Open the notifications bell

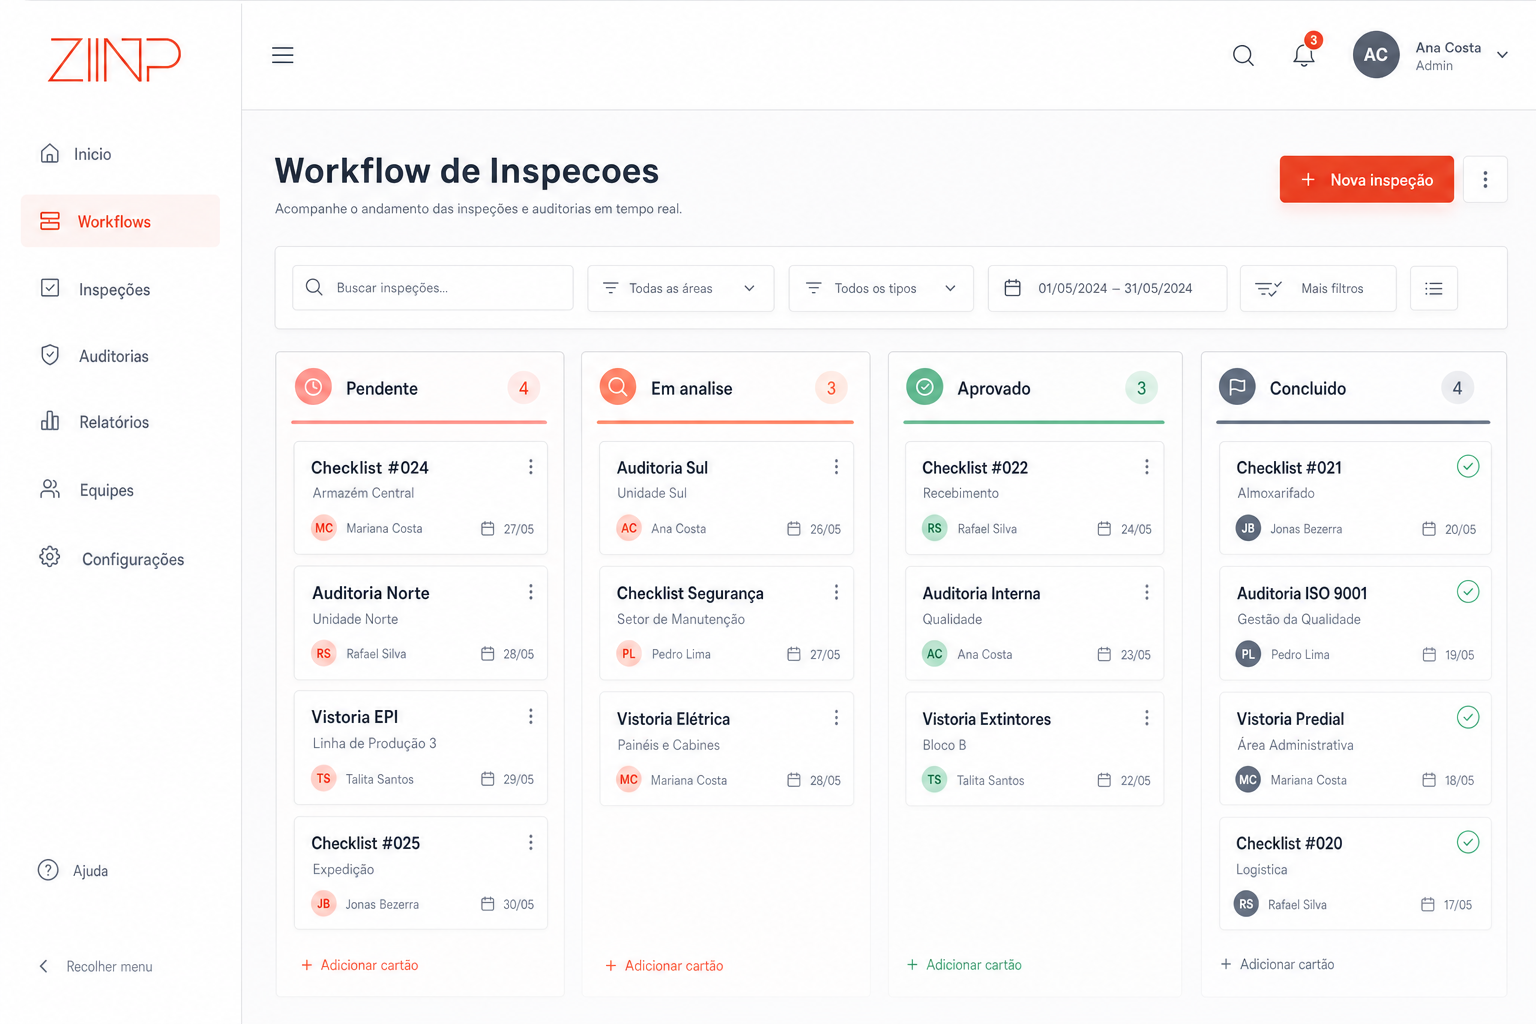tap(1304, 55)
